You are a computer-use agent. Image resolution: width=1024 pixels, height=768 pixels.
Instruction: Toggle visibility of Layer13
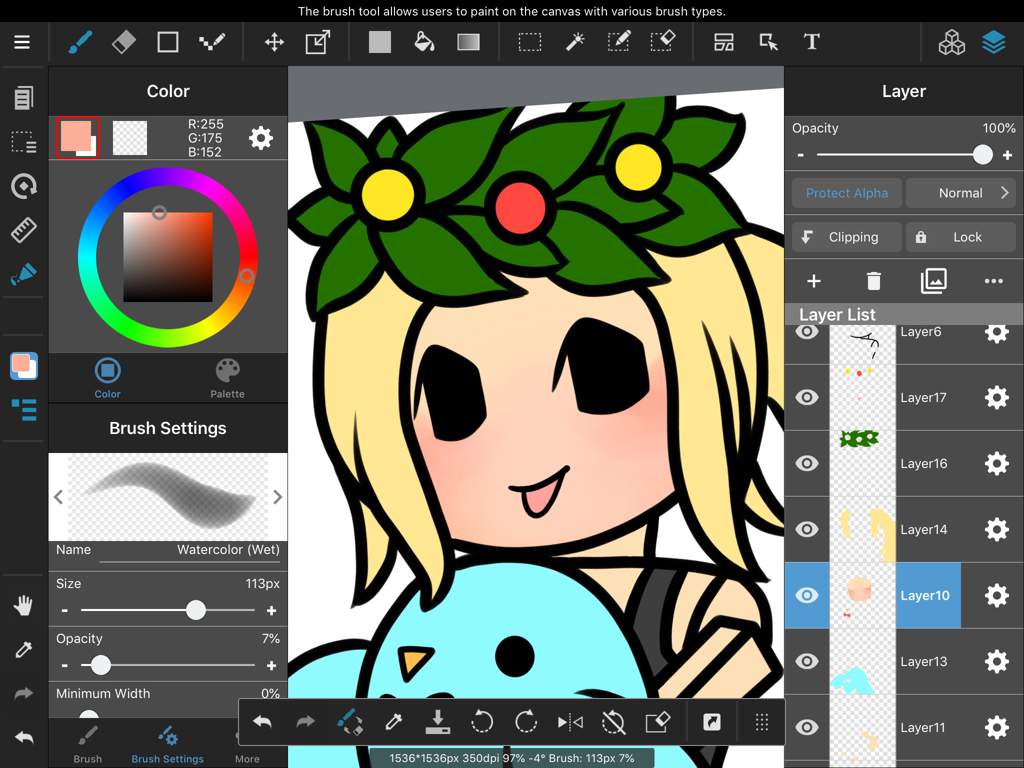coord(807,661)
